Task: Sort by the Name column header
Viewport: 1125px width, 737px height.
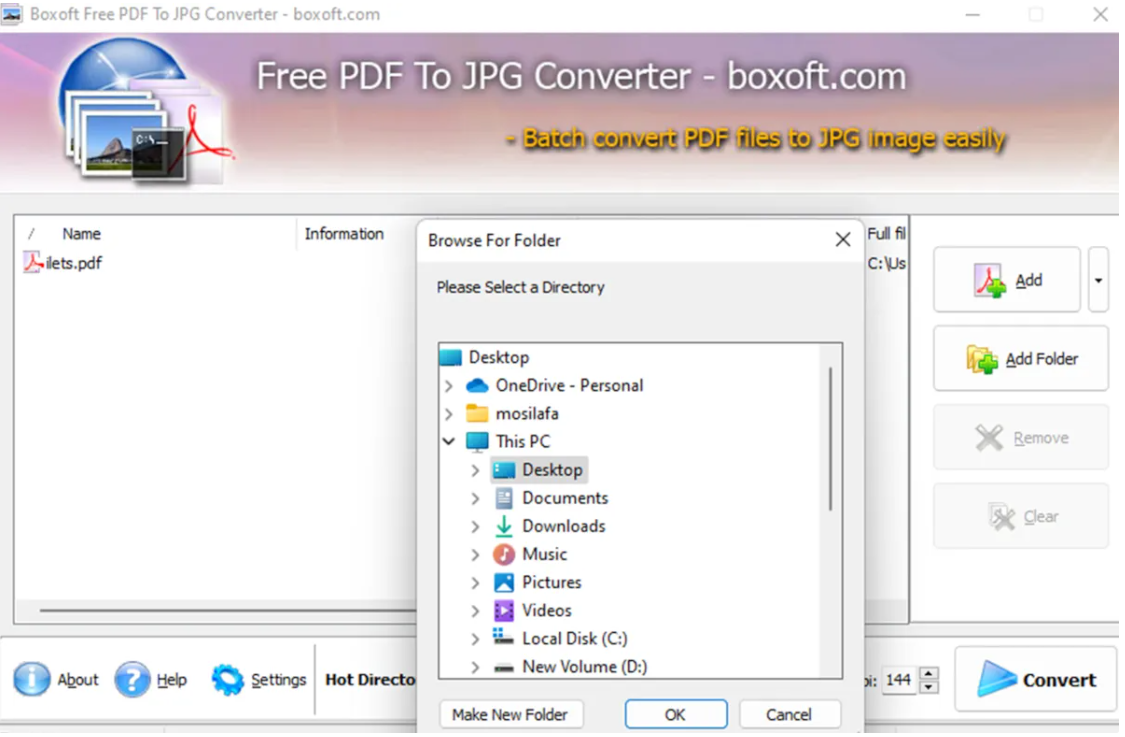Action: (81, 235)
